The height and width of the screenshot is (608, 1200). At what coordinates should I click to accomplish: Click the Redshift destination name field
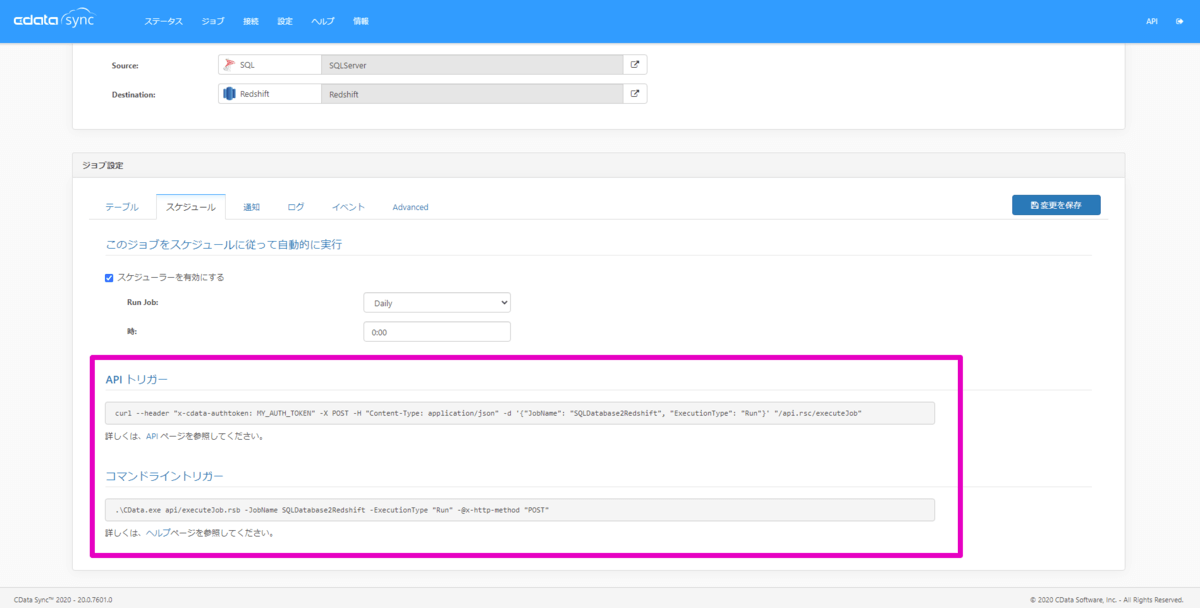pos(472,94)
